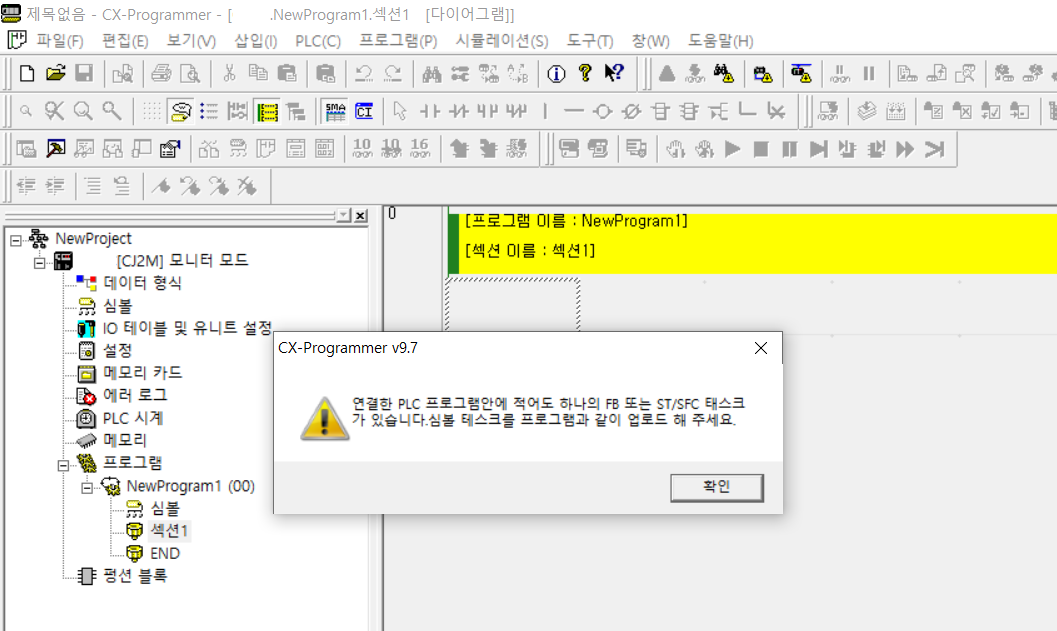Click the Redo arrow icon

[x=393, y=73]
